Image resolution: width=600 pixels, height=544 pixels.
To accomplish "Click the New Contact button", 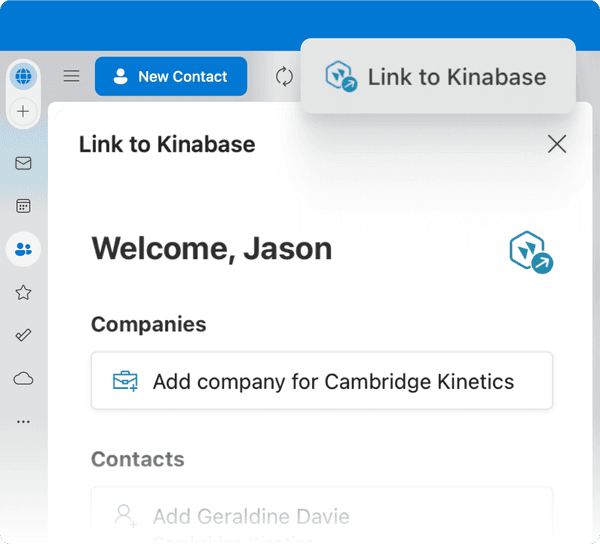I will pyautogui.click(x=171, y=77).
